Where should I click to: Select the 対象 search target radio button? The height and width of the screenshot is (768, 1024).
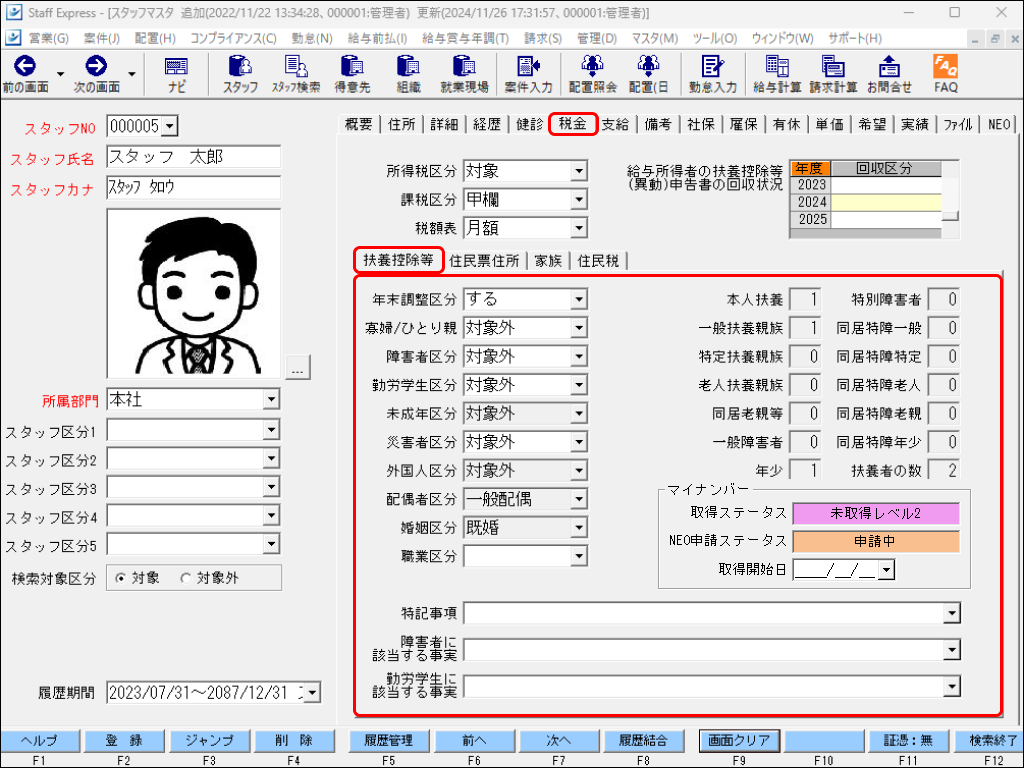pos(121,578)
